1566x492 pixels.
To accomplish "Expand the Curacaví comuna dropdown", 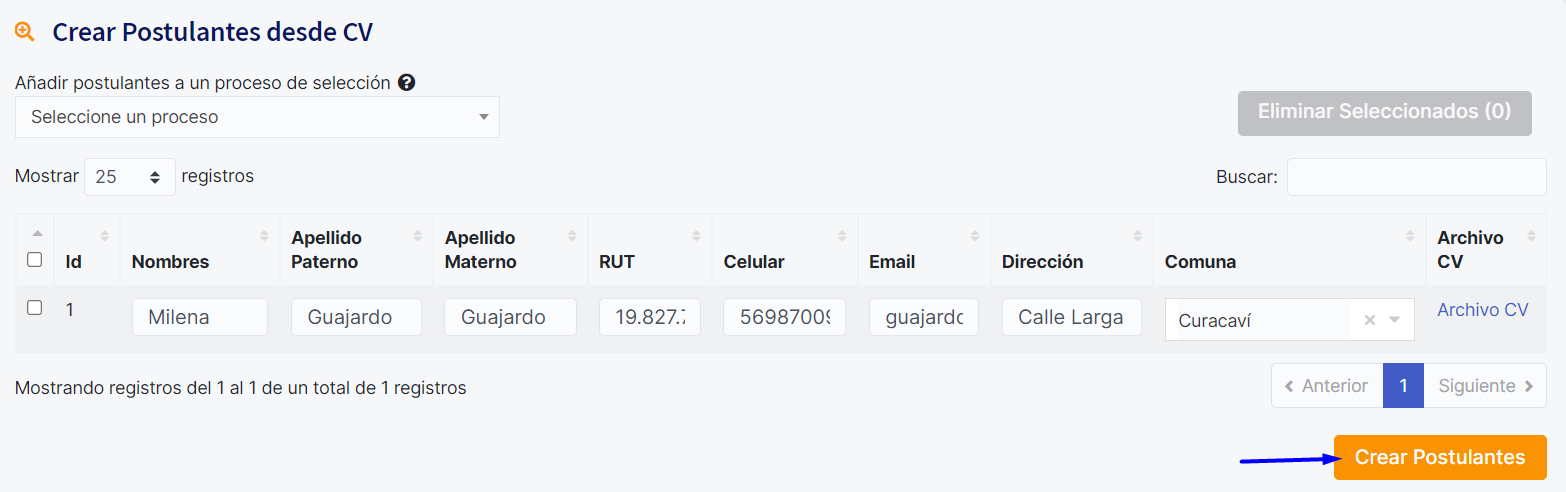I will click(1395, 320).
